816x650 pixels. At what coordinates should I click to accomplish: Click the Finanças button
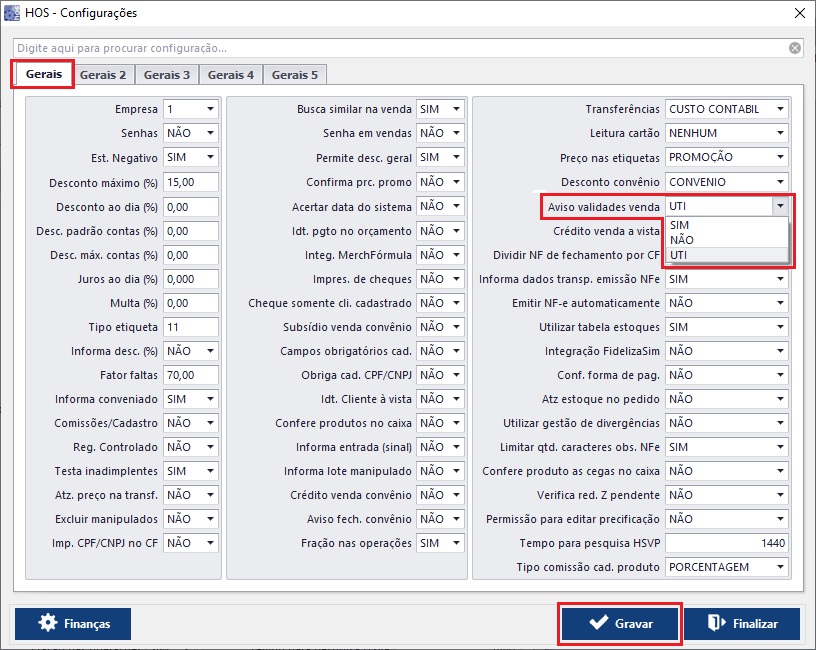tap(73, 623)
